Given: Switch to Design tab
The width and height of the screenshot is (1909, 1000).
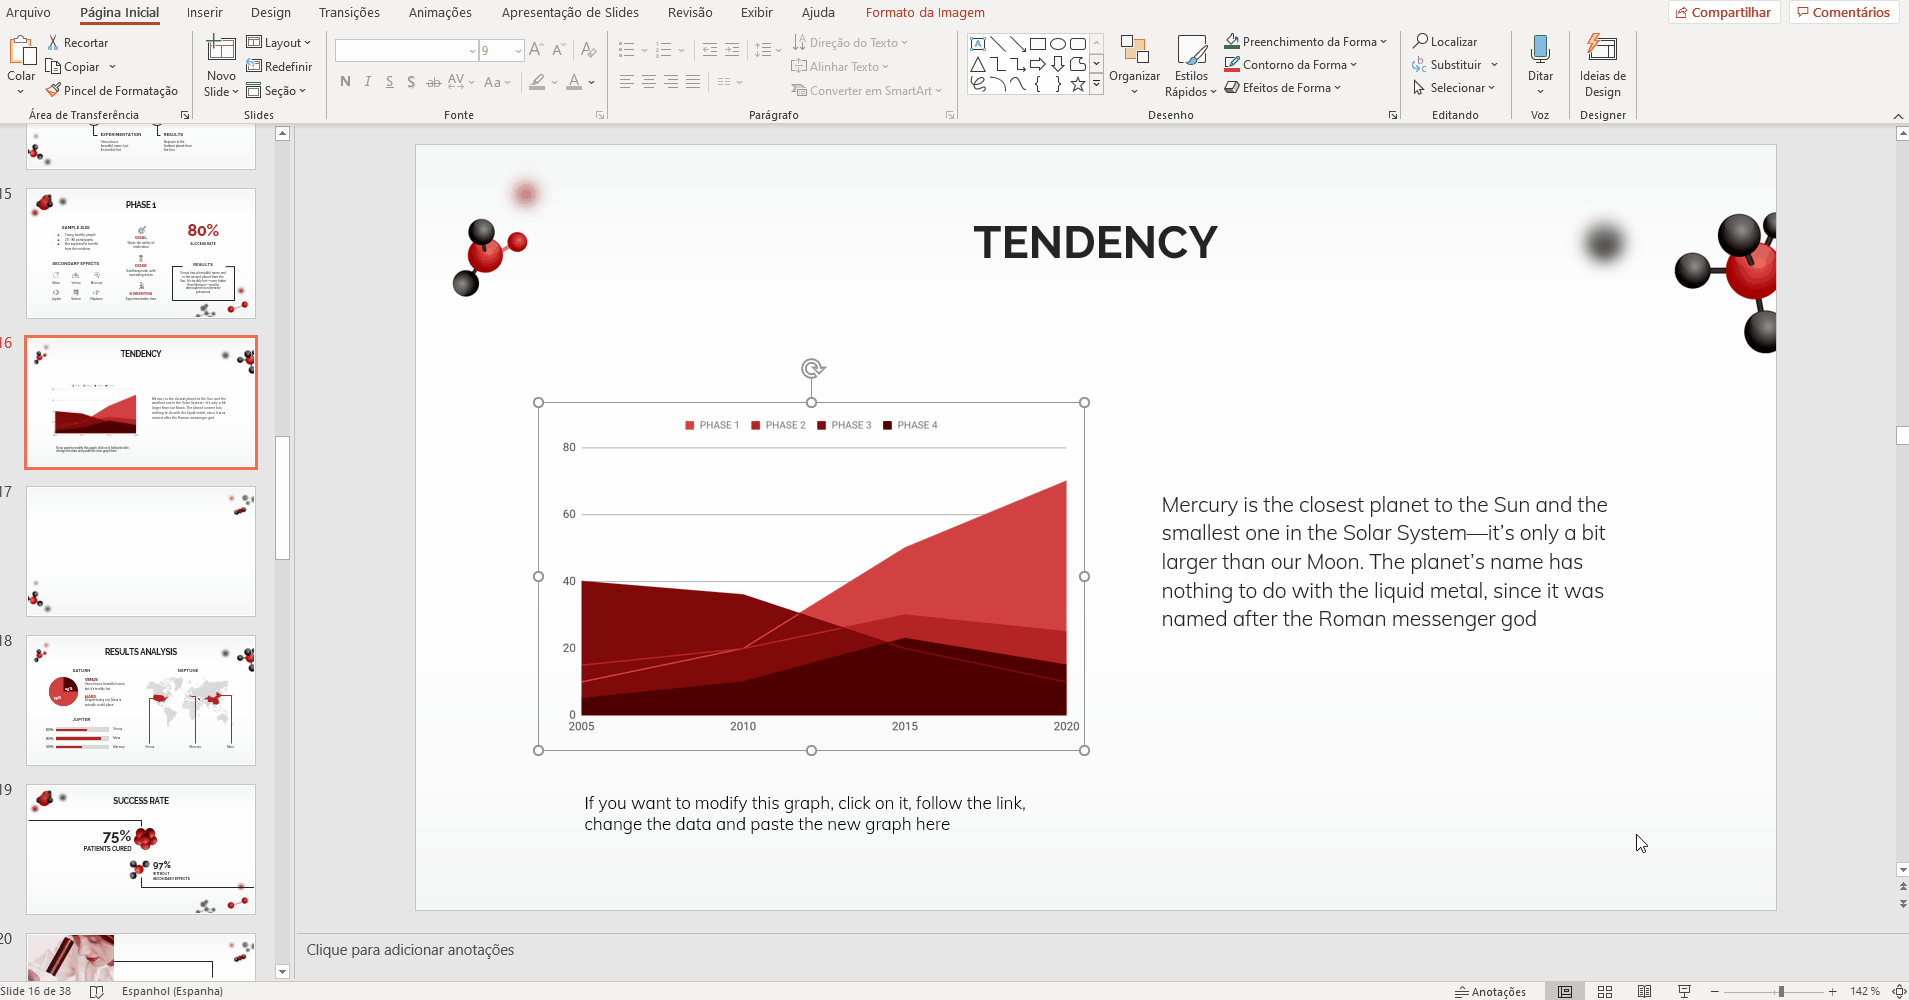Looking at the screenshot, I should pos(271,12).
